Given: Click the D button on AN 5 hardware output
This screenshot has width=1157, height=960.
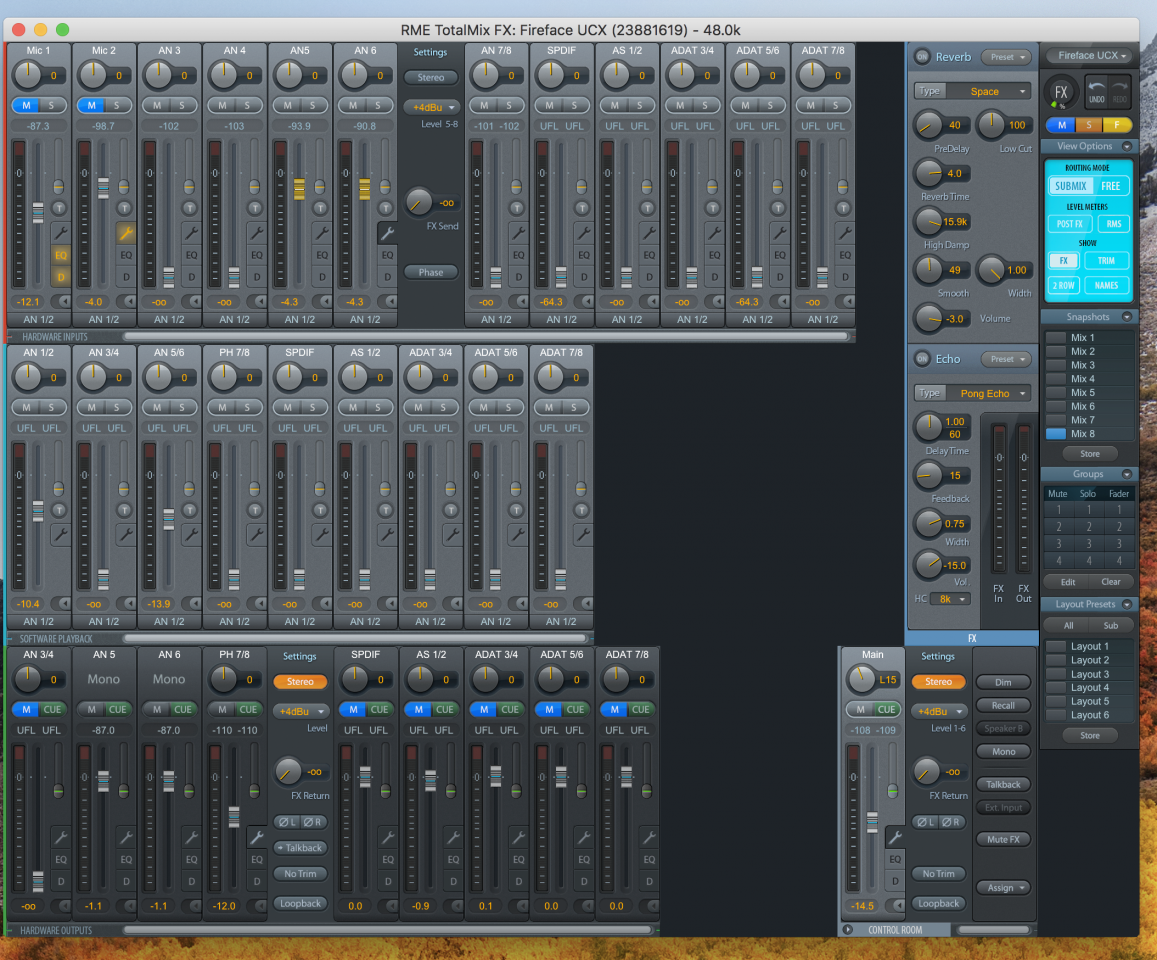Looking at the screenshot, I should [x=126, y=881].
